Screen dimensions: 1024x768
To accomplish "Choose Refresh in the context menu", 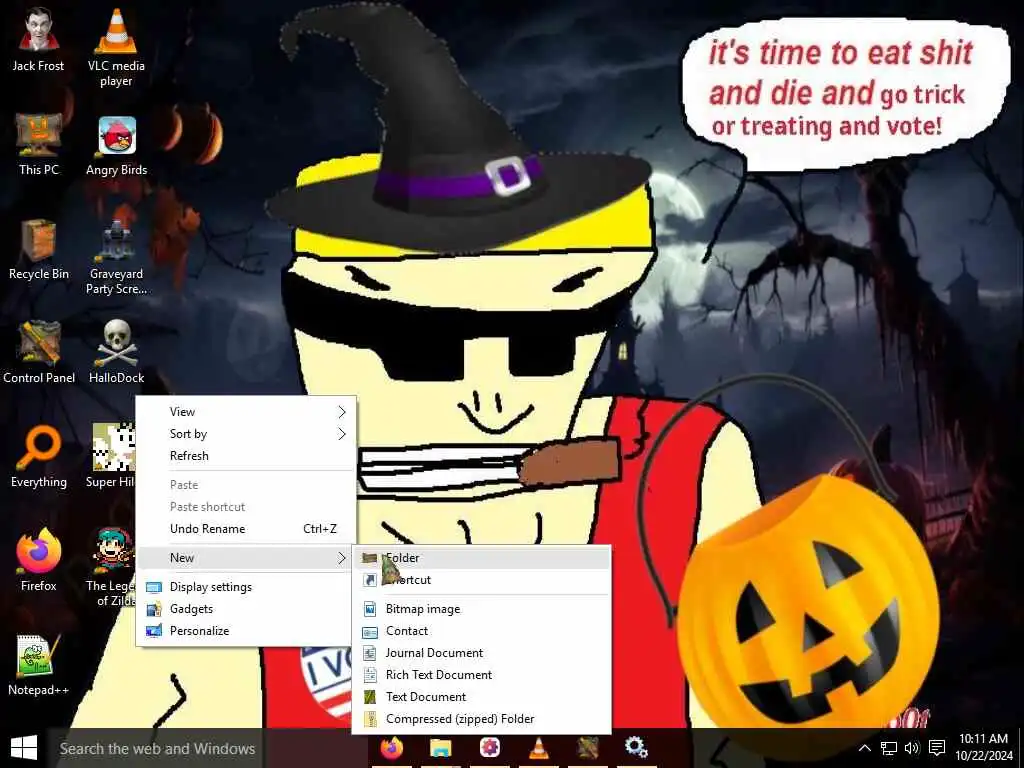I will pyautogui.click(x=246, y=456).
